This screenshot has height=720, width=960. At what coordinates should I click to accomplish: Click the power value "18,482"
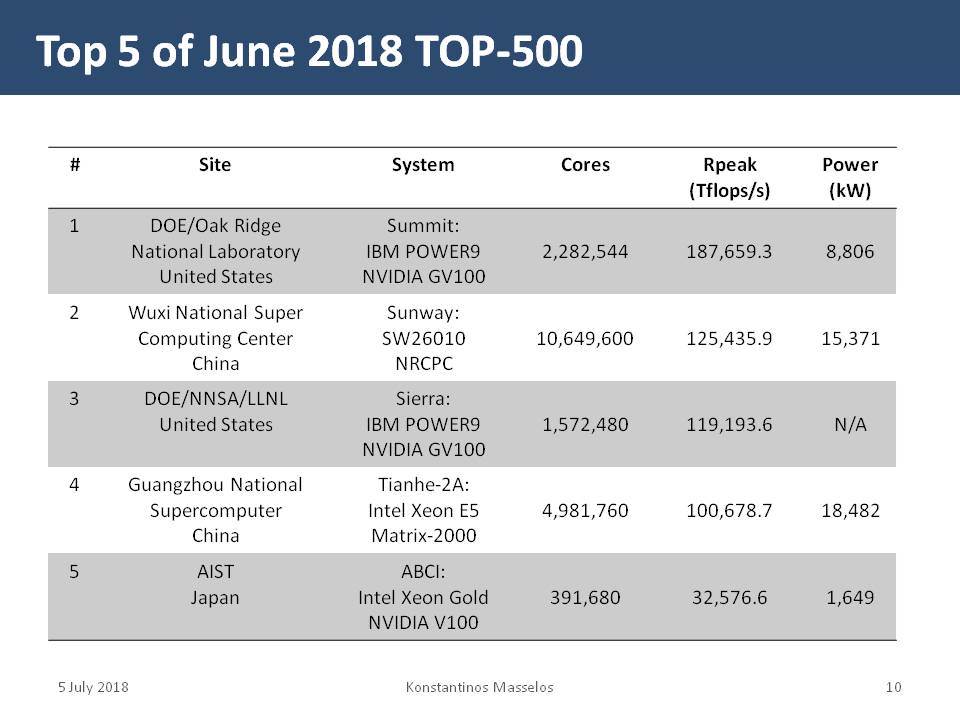pyautogui.click(x=850, y=511)
